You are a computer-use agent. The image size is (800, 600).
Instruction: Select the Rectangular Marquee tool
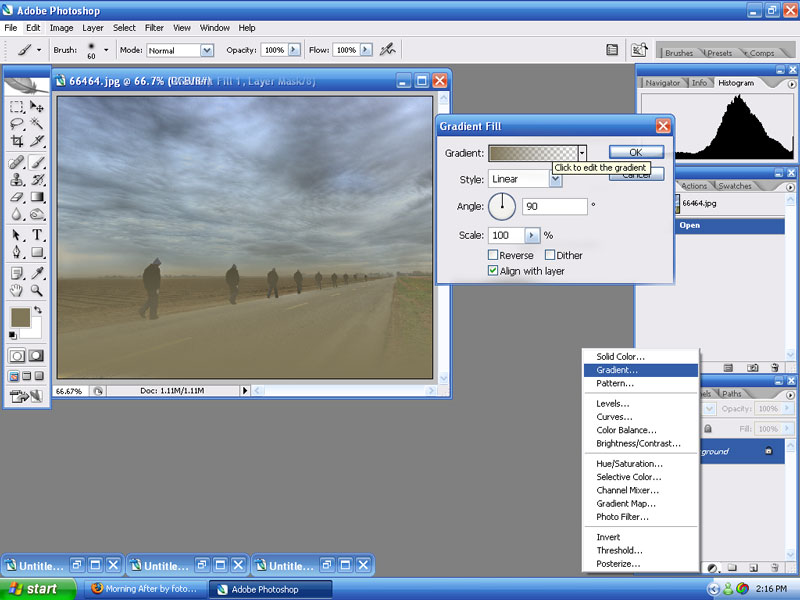pos(17,106)
